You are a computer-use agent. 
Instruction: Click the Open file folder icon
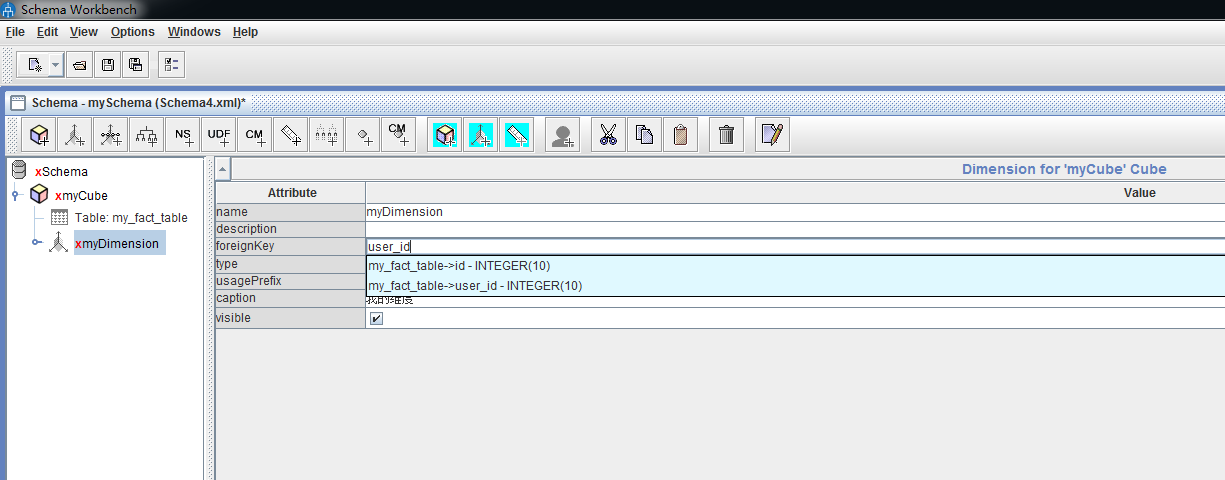click(80, 65)
